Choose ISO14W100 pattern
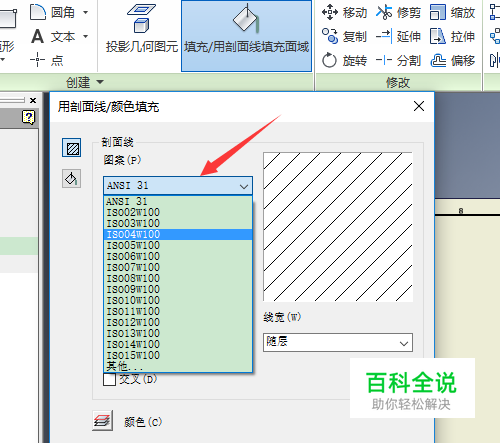This screenshot has height=443, width=500. point(178,344)
